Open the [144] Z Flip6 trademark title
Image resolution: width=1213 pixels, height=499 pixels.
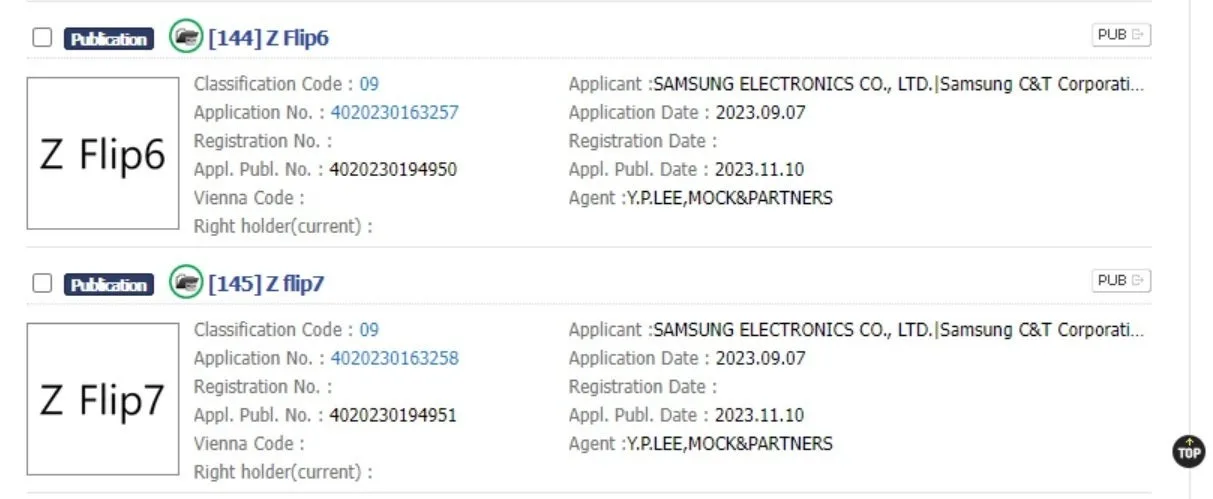268,38
